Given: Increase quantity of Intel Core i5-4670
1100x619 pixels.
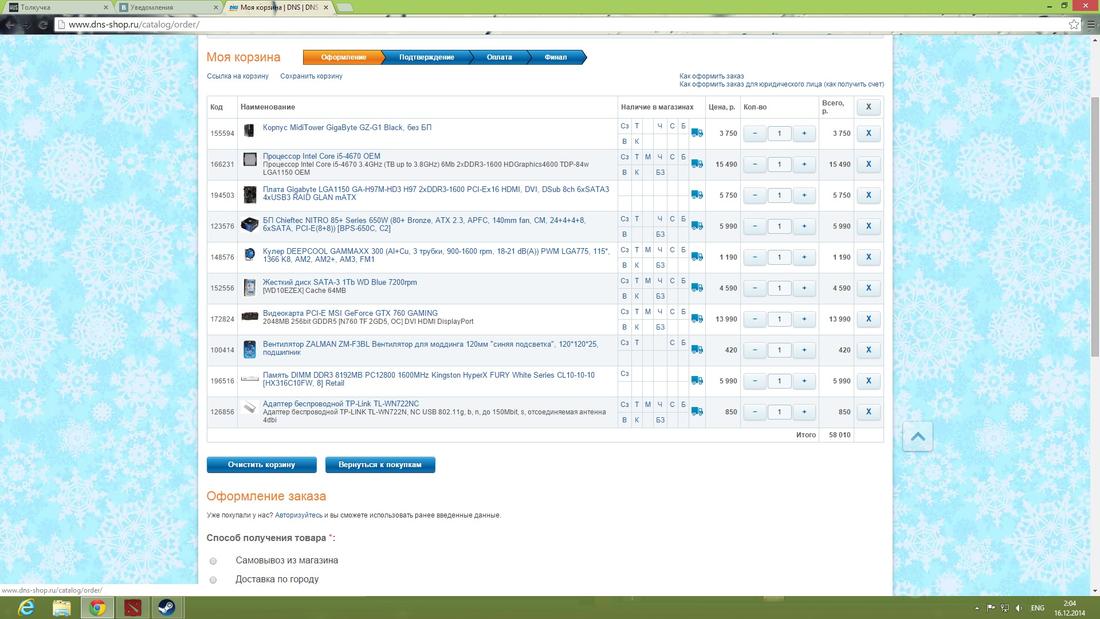Looking at the screenshot, I should (804, 164).
